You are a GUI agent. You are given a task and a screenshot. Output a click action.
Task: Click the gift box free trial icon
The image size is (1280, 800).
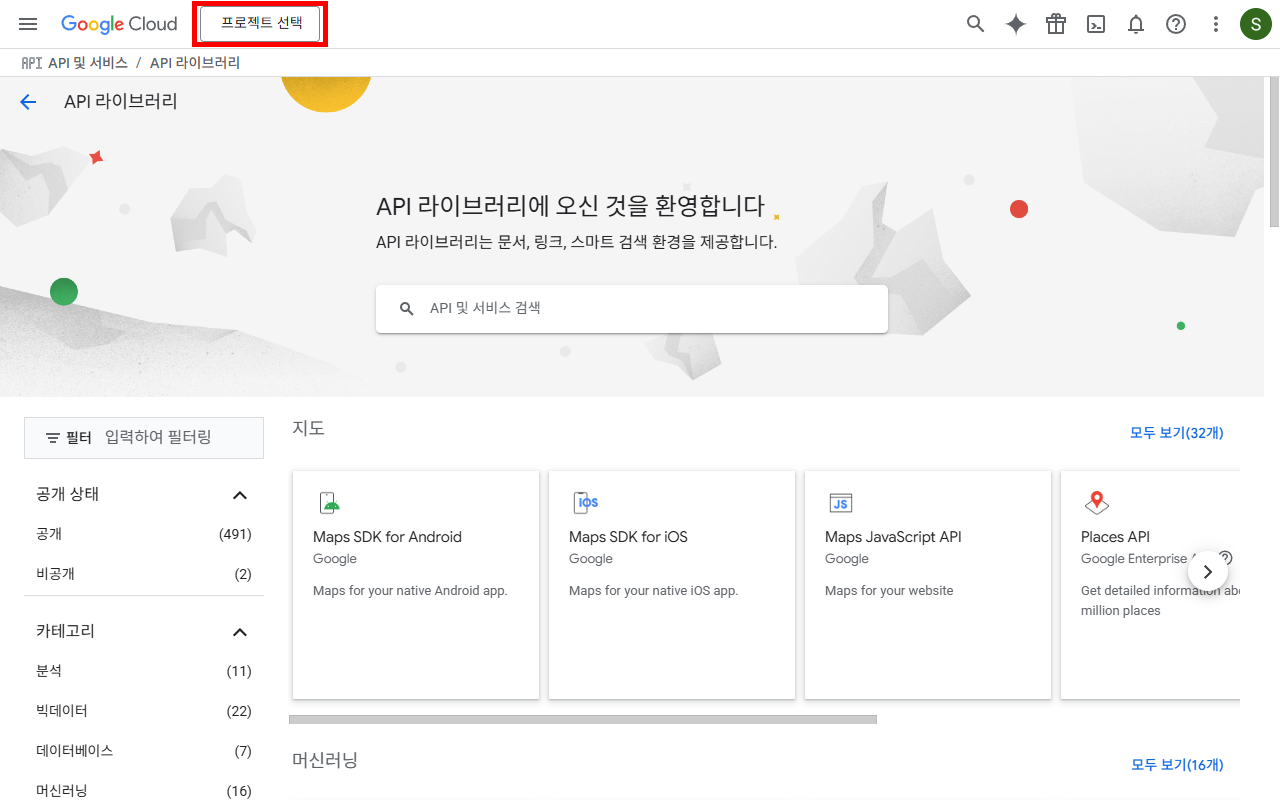pyautogui.click(x=1056, y=24)
